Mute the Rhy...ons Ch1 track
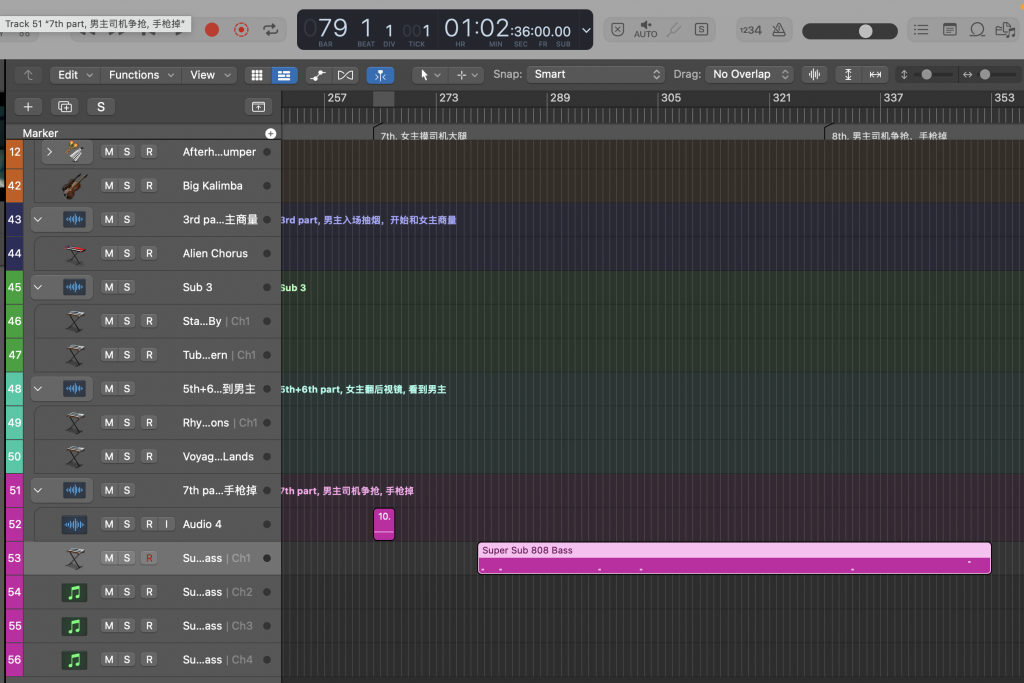Viewport: 1024px width, 683px height. [108, 422]
